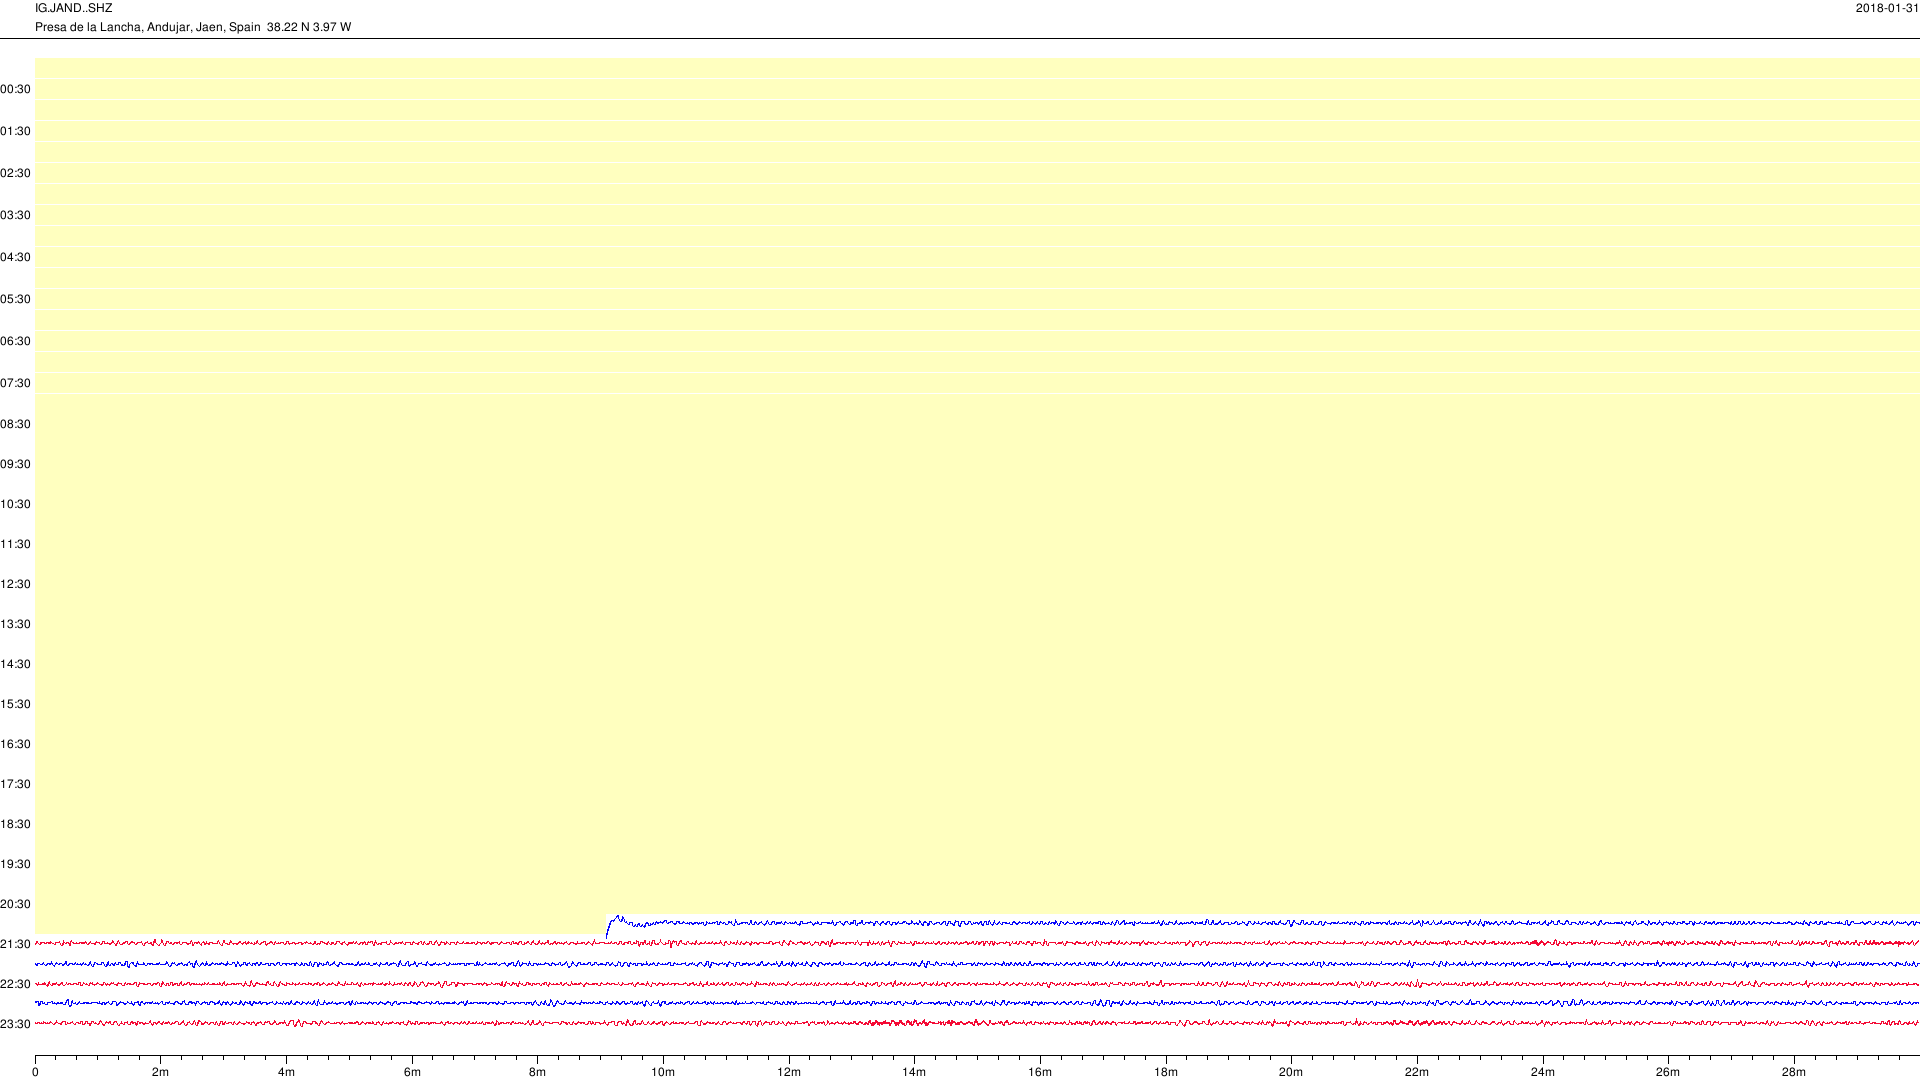Click the 02:30 time label
Viewport: 1920px width, 1080px height.
click(15, 173)
